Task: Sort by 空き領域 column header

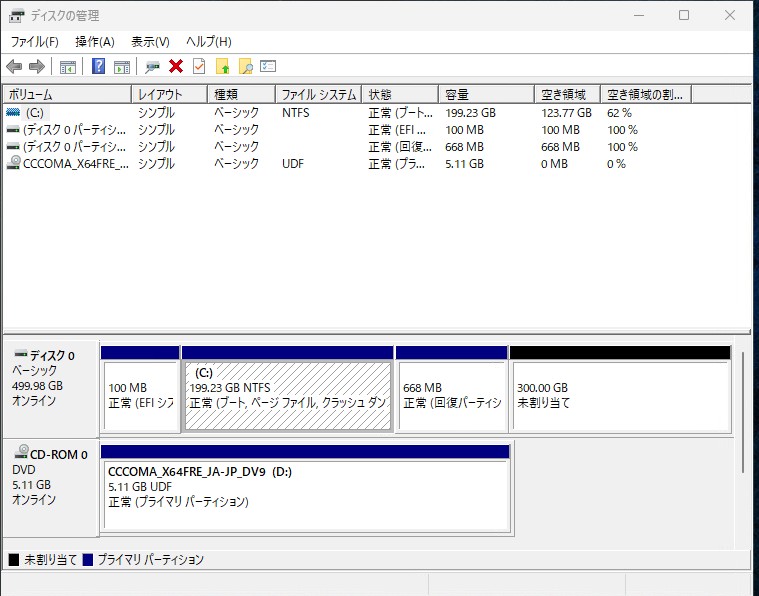Action: (567, 94)
